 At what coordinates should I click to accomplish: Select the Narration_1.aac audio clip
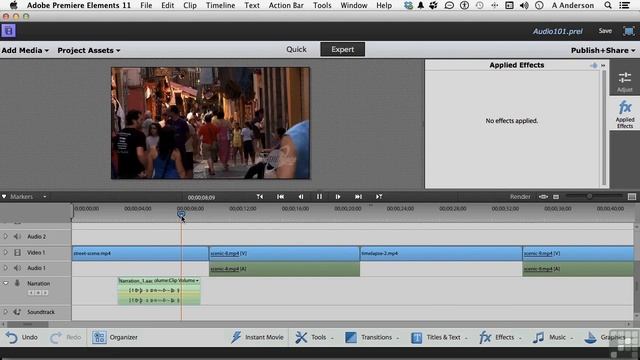[x=159, y=291]
